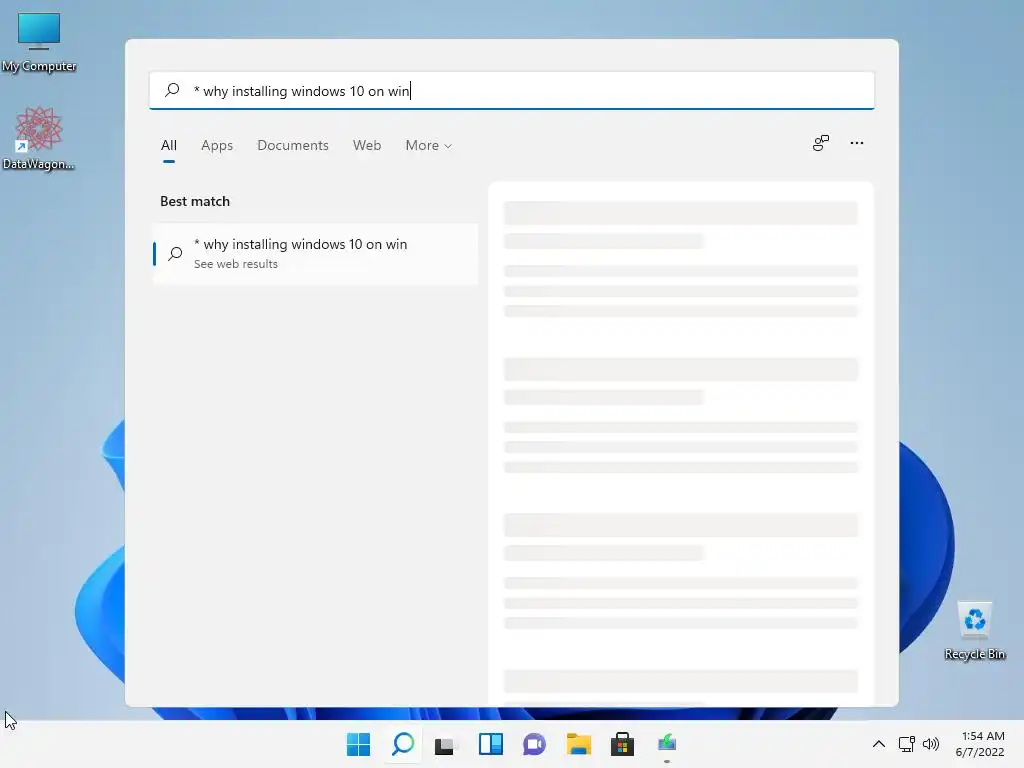
Task: Open My Computer desktop icon
Action: point(39,42)
